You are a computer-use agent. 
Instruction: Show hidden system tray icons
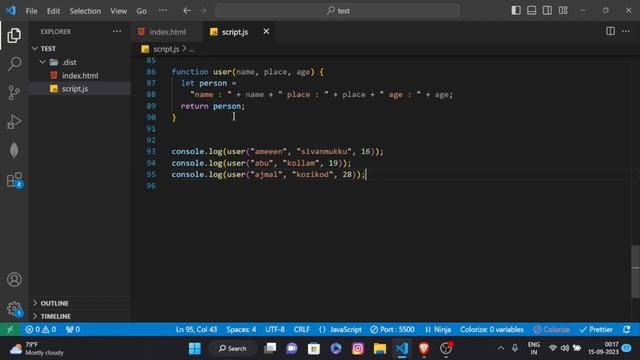click(x=500, y=348)
